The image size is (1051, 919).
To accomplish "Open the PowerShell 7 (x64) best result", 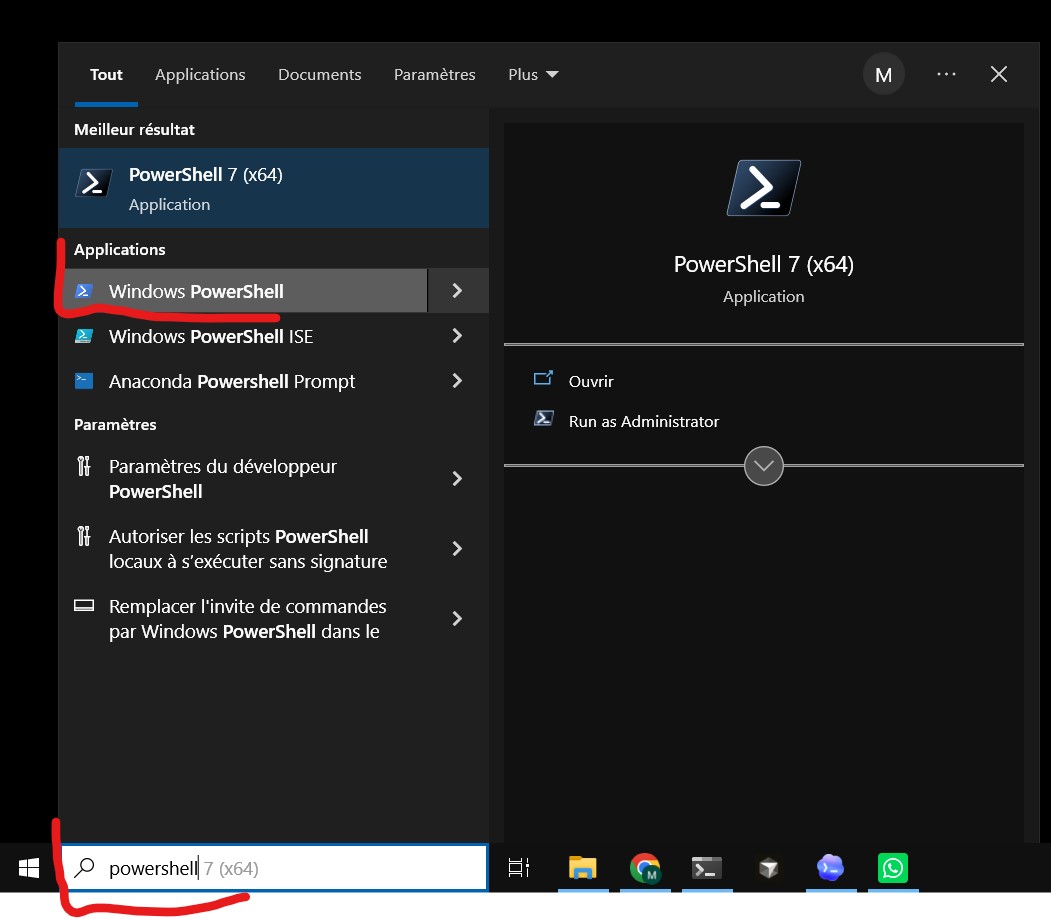I will (273, 188).
